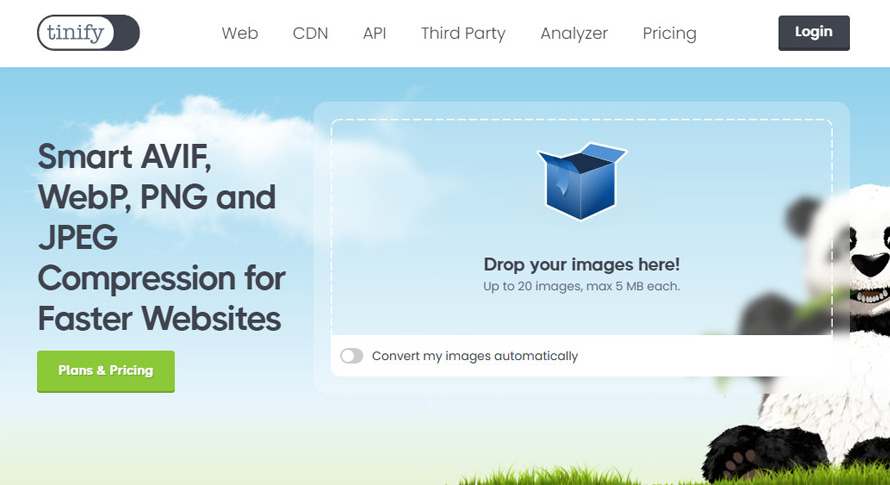Click the green Plans & Pricing button
This screenshot has width=890, height=485.
click(106, 371)
